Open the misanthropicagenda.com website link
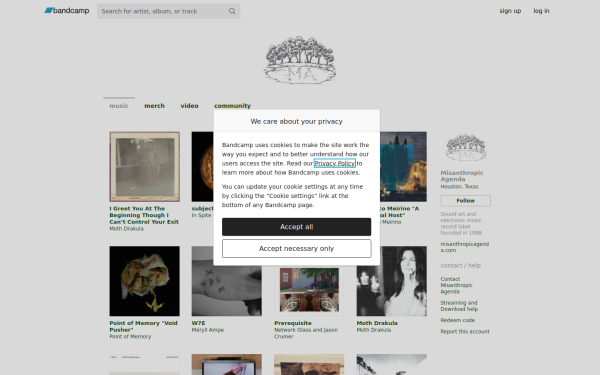Screen dimensions: 600x375 coord(465,247)
